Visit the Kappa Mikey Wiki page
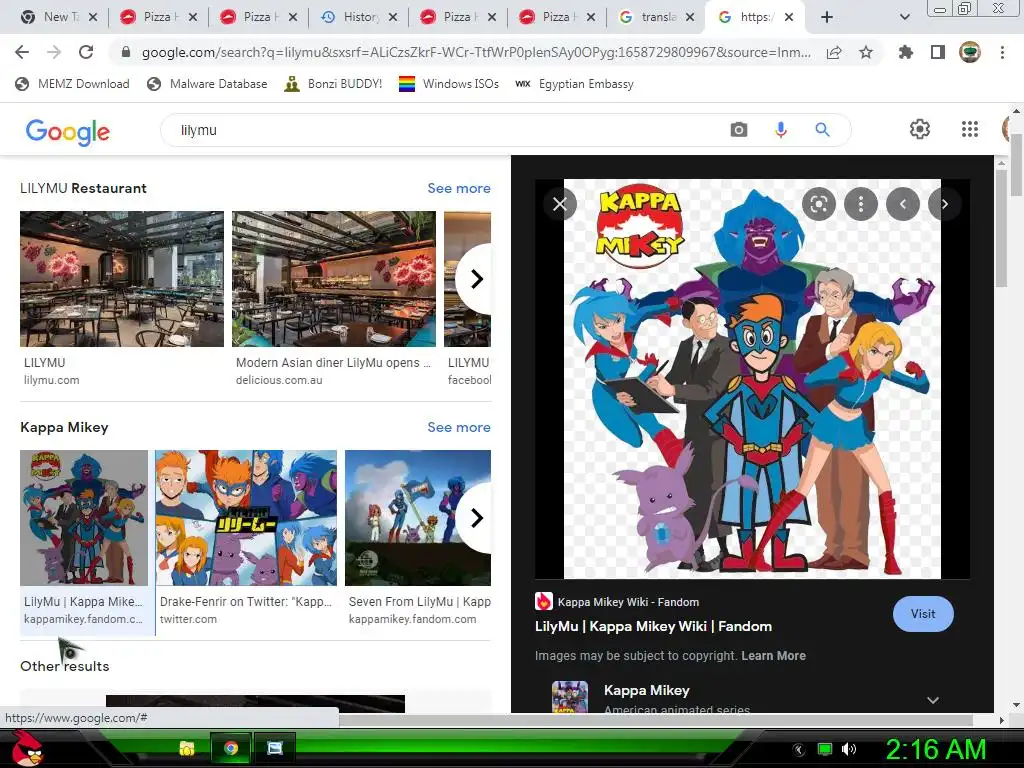1024x768 pixels. pyautogui.click(x=923, y=615)
